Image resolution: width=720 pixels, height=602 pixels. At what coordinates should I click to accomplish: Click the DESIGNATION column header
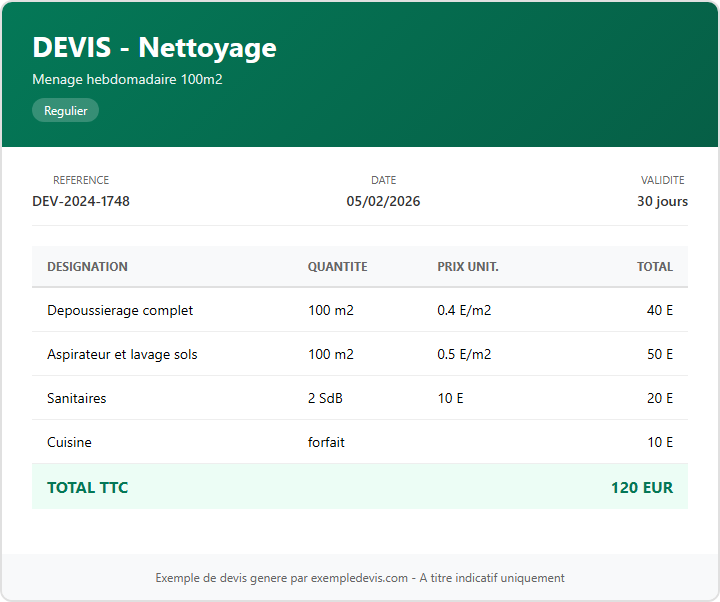[x=87, y=267]
